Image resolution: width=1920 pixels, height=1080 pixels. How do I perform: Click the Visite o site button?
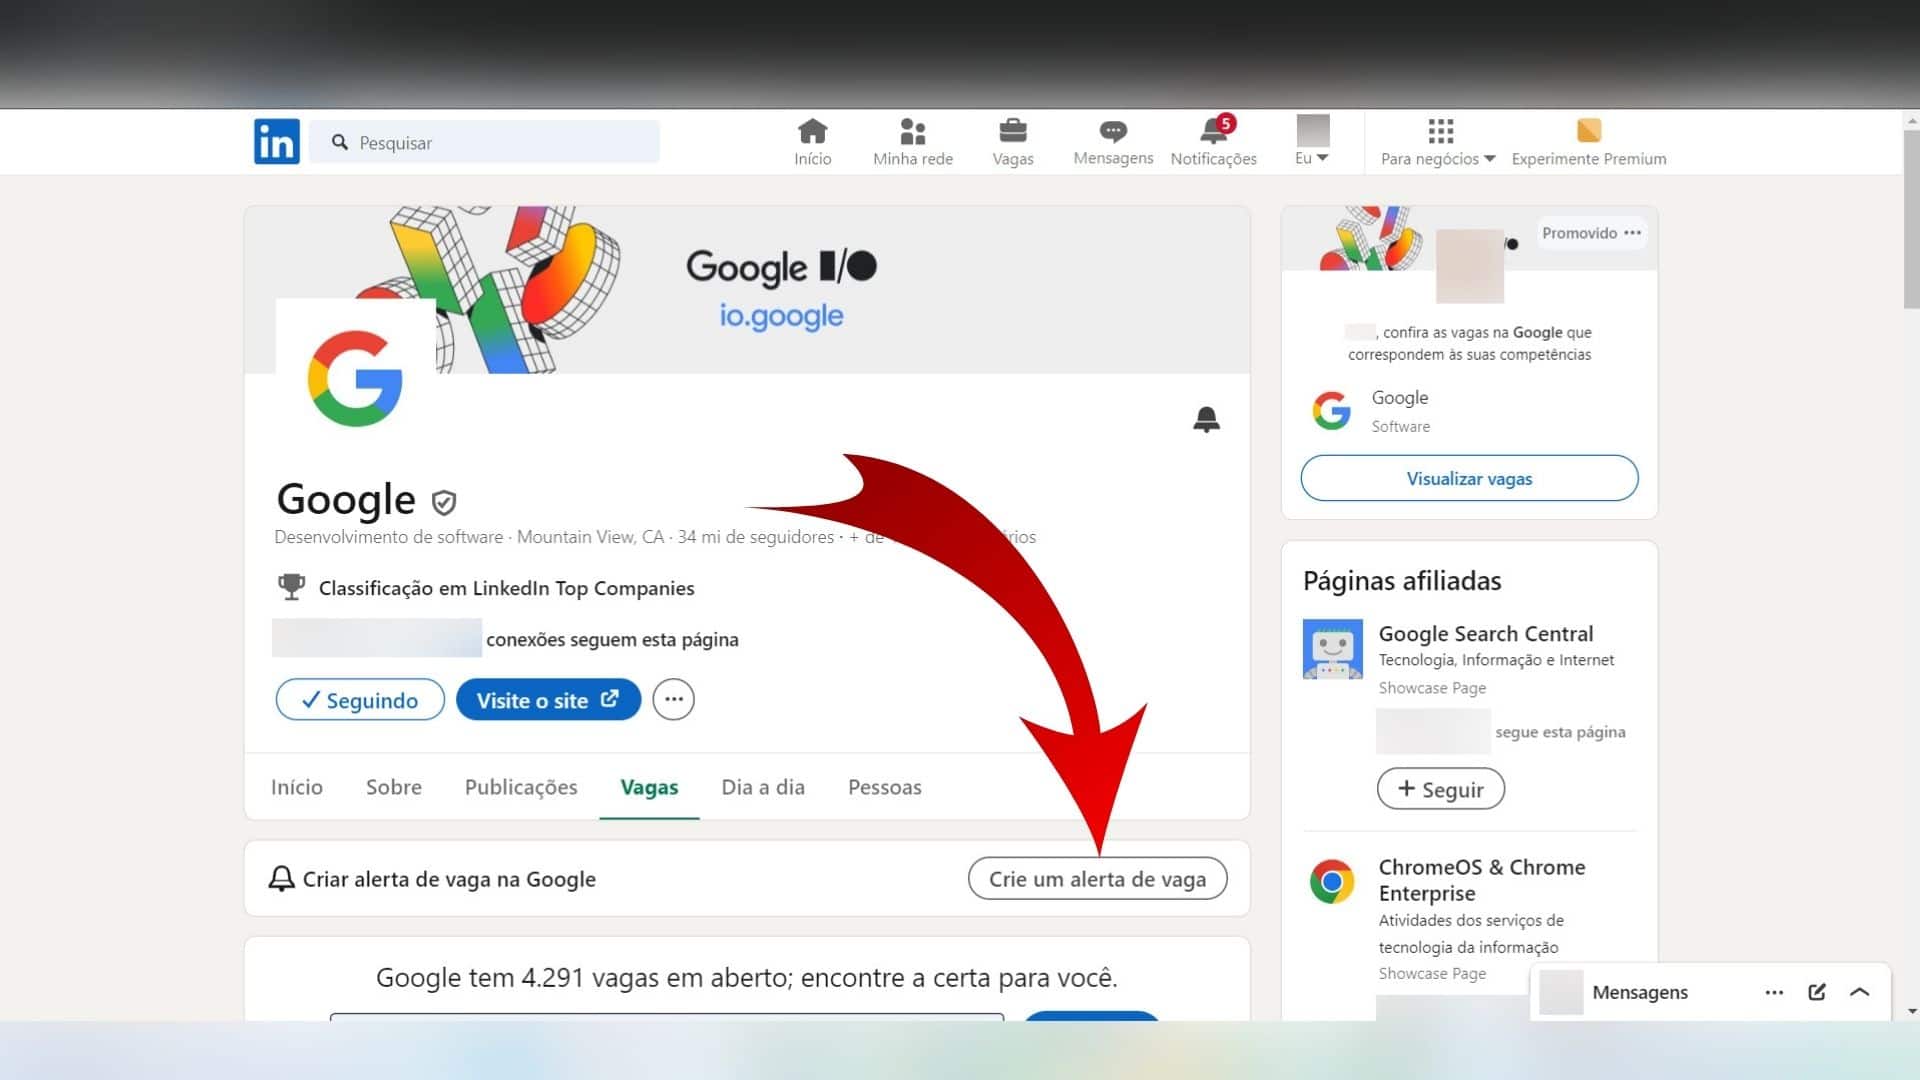coord(548,699)
